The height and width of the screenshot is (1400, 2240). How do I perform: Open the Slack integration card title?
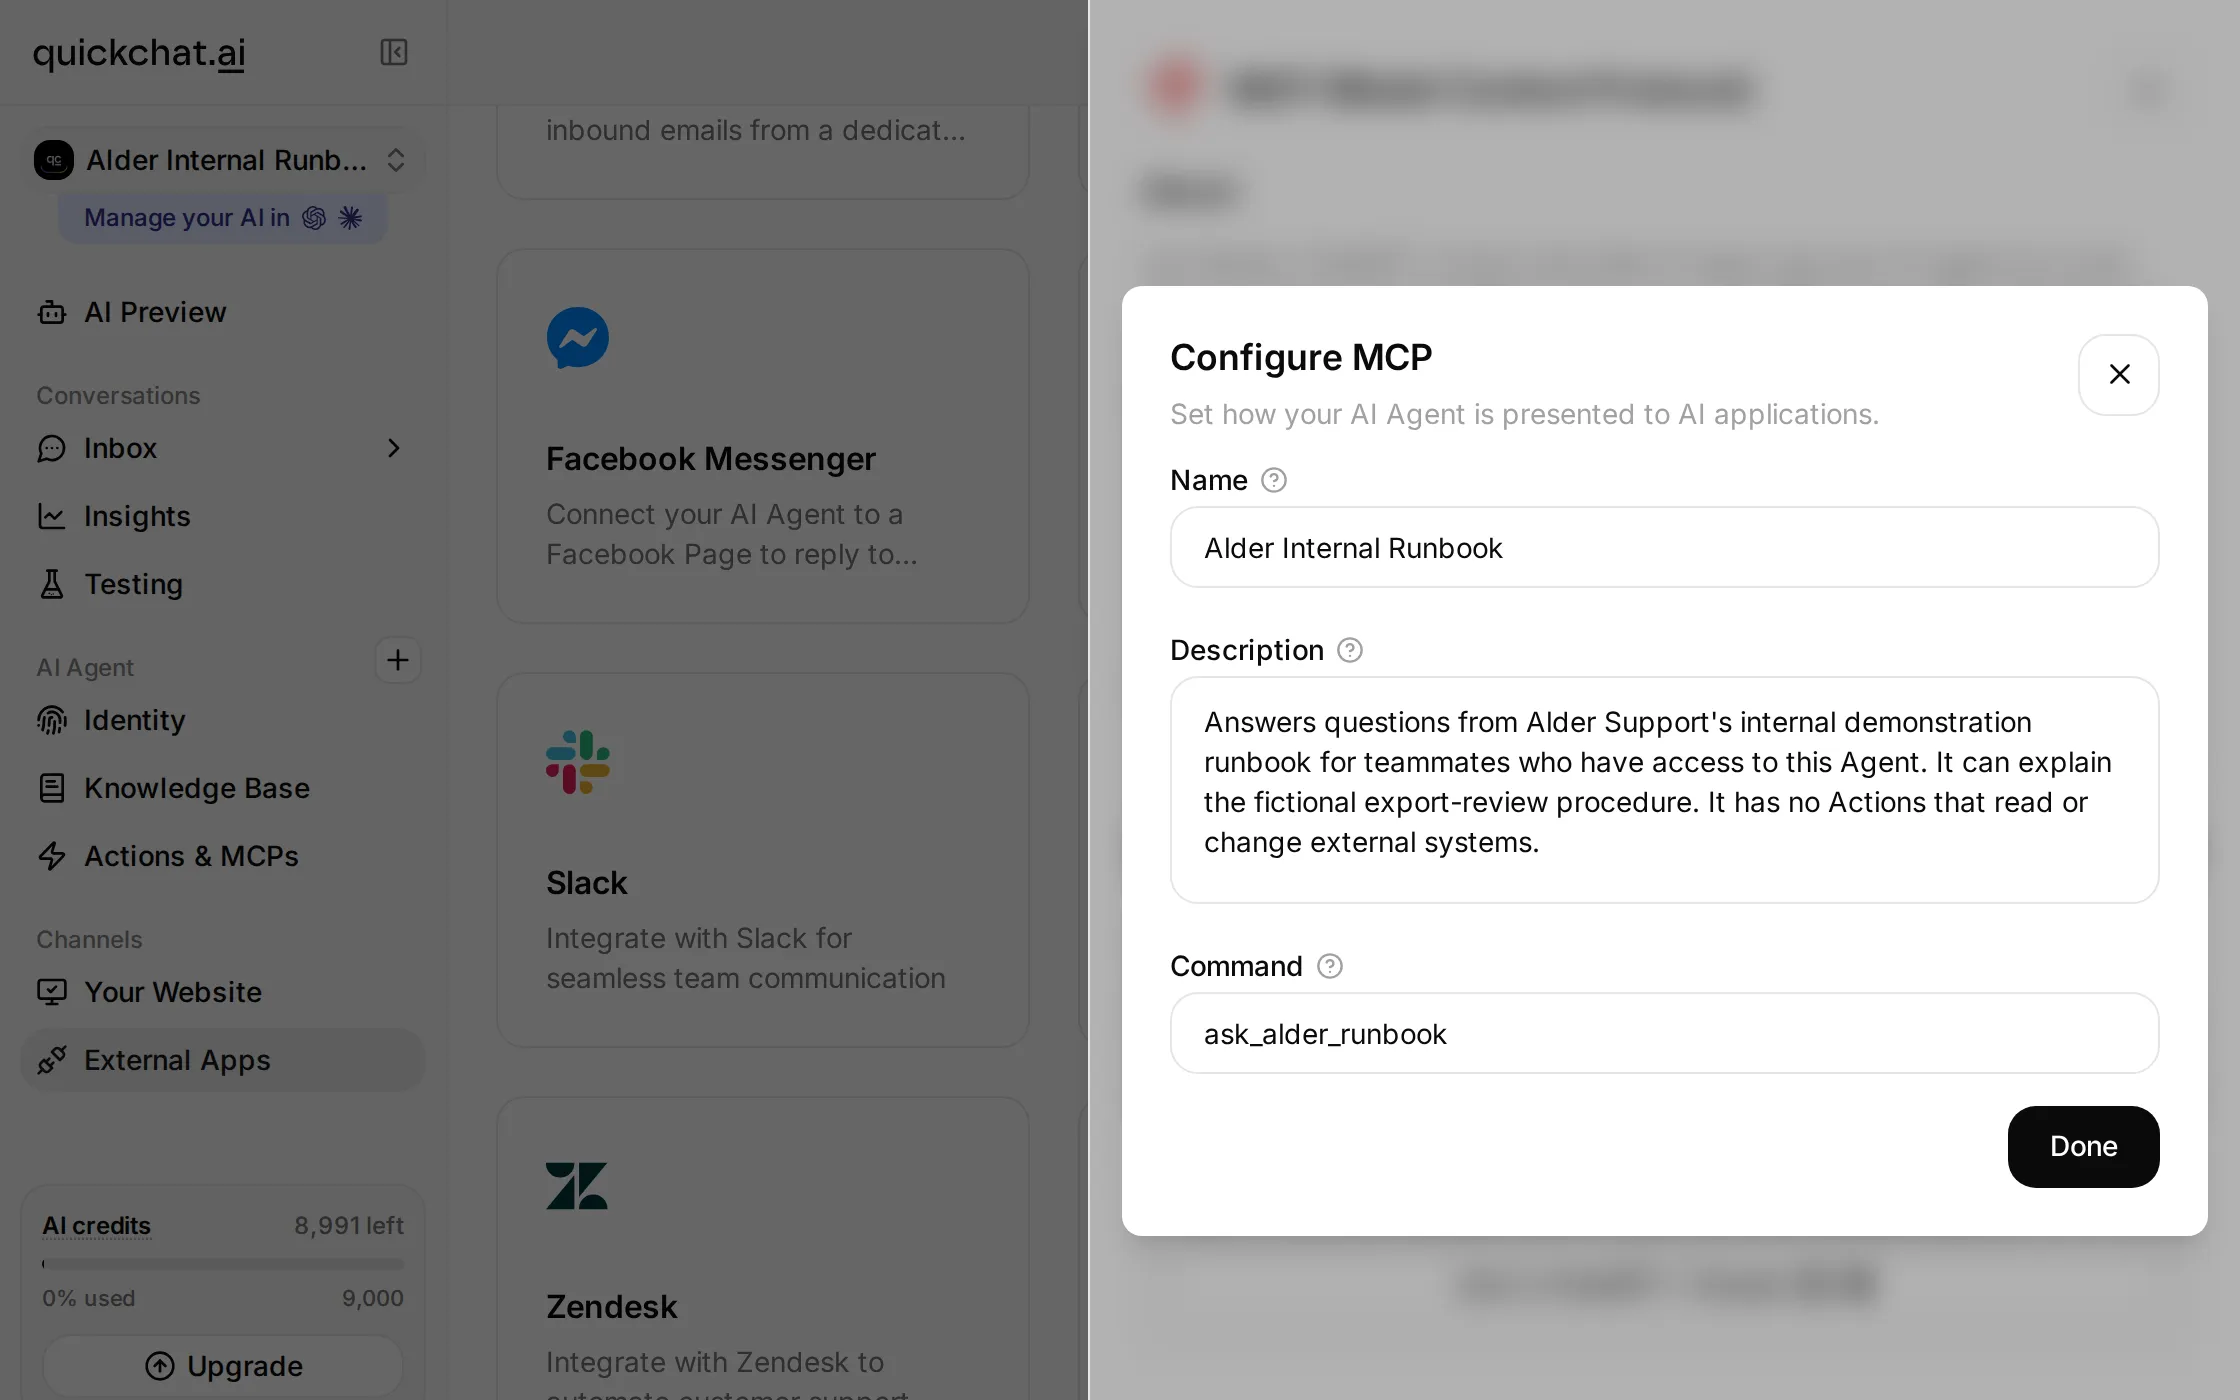coord(586,883)
